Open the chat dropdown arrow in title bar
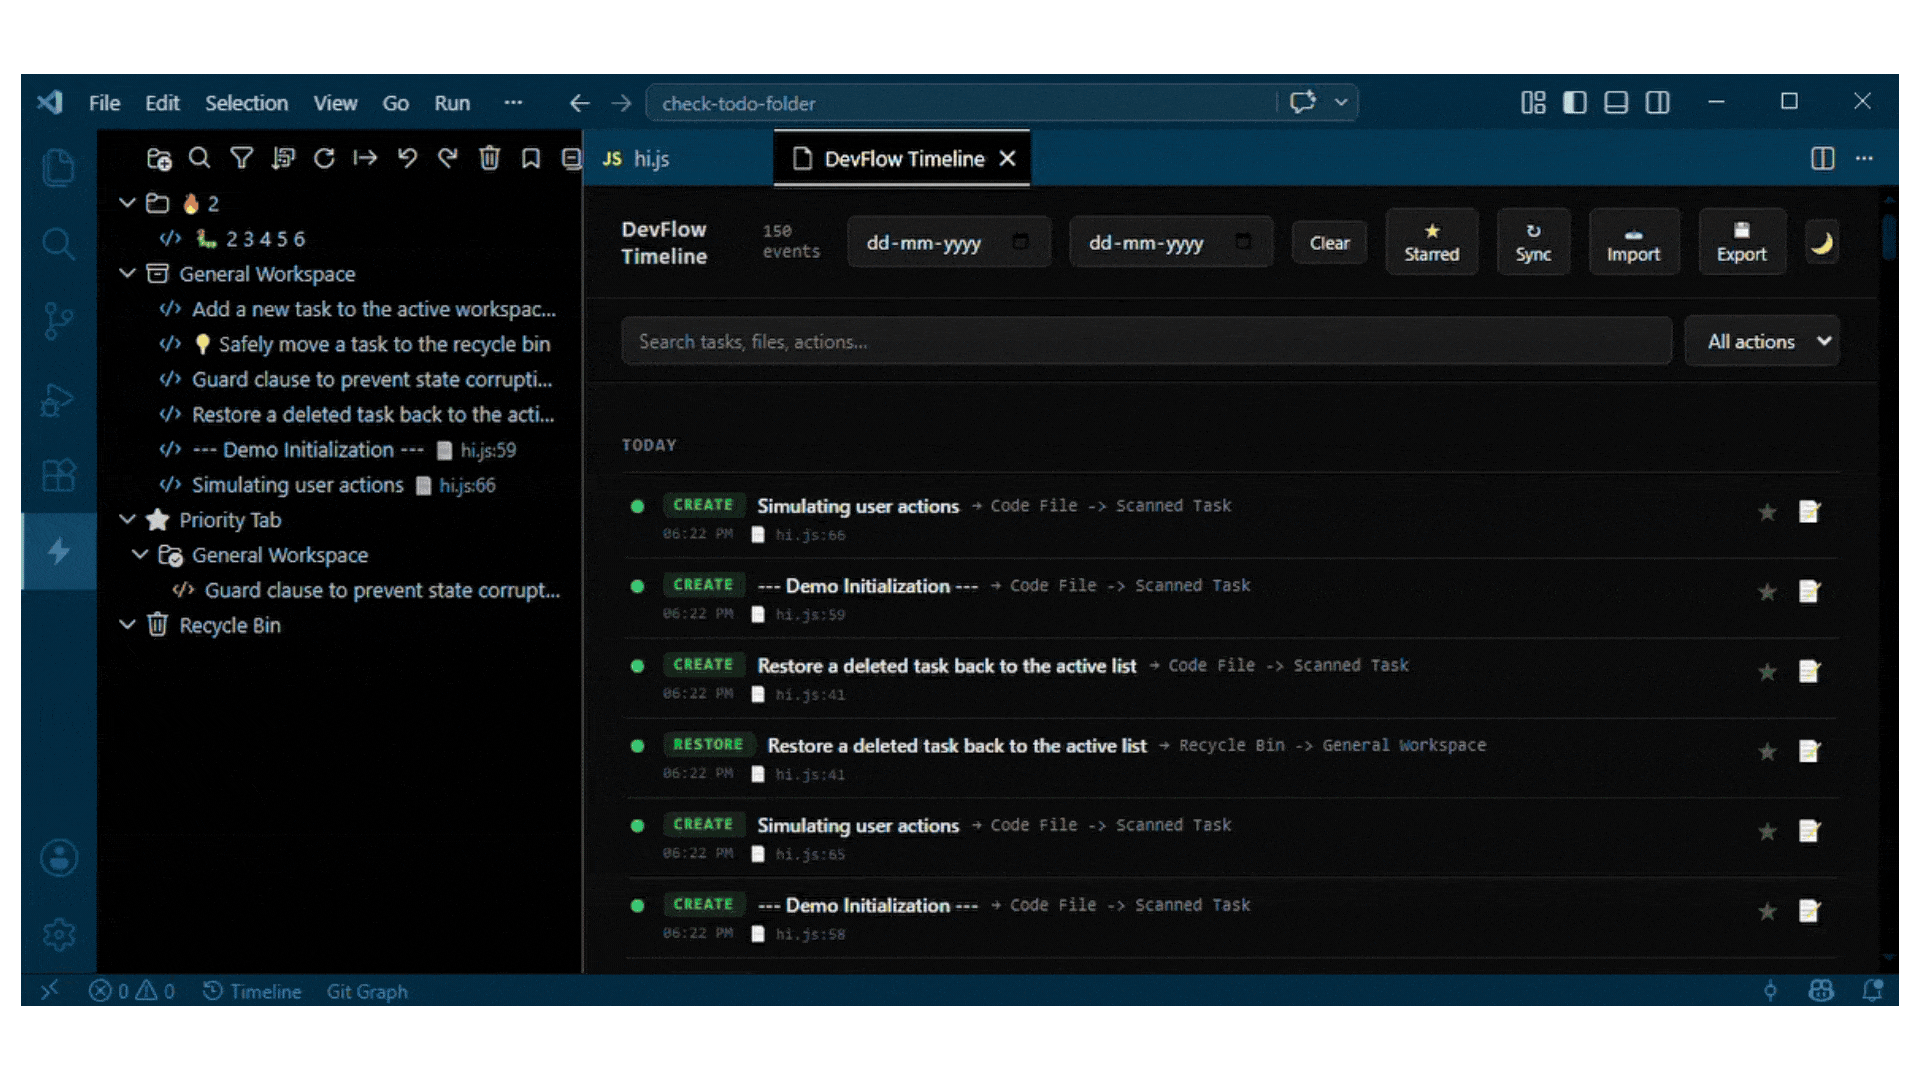The image size is (1920, 1080). pos(1341,102)
